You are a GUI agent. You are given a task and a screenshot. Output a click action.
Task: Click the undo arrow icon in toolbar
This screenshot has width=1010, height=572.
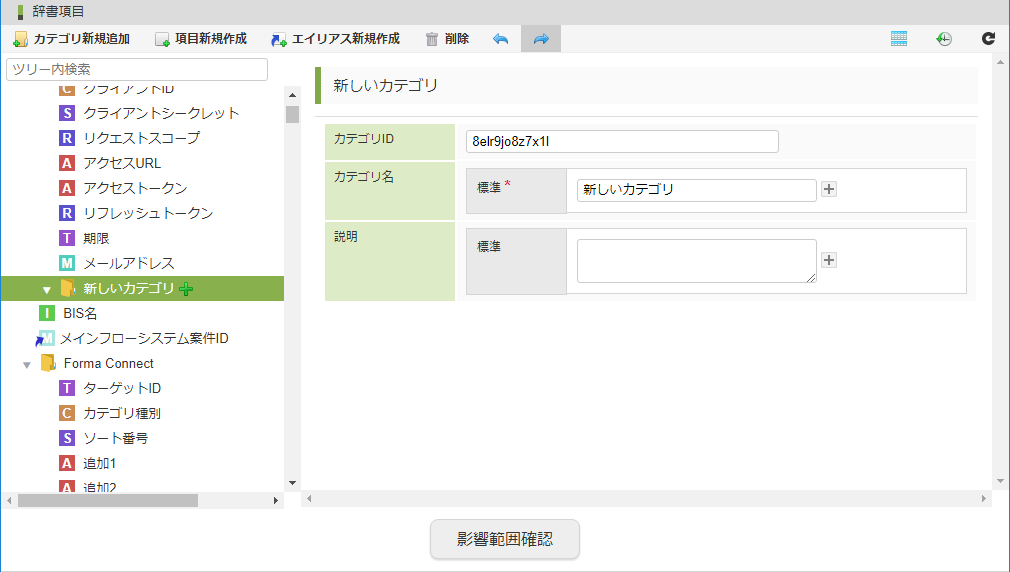click(x=501, y=39)
